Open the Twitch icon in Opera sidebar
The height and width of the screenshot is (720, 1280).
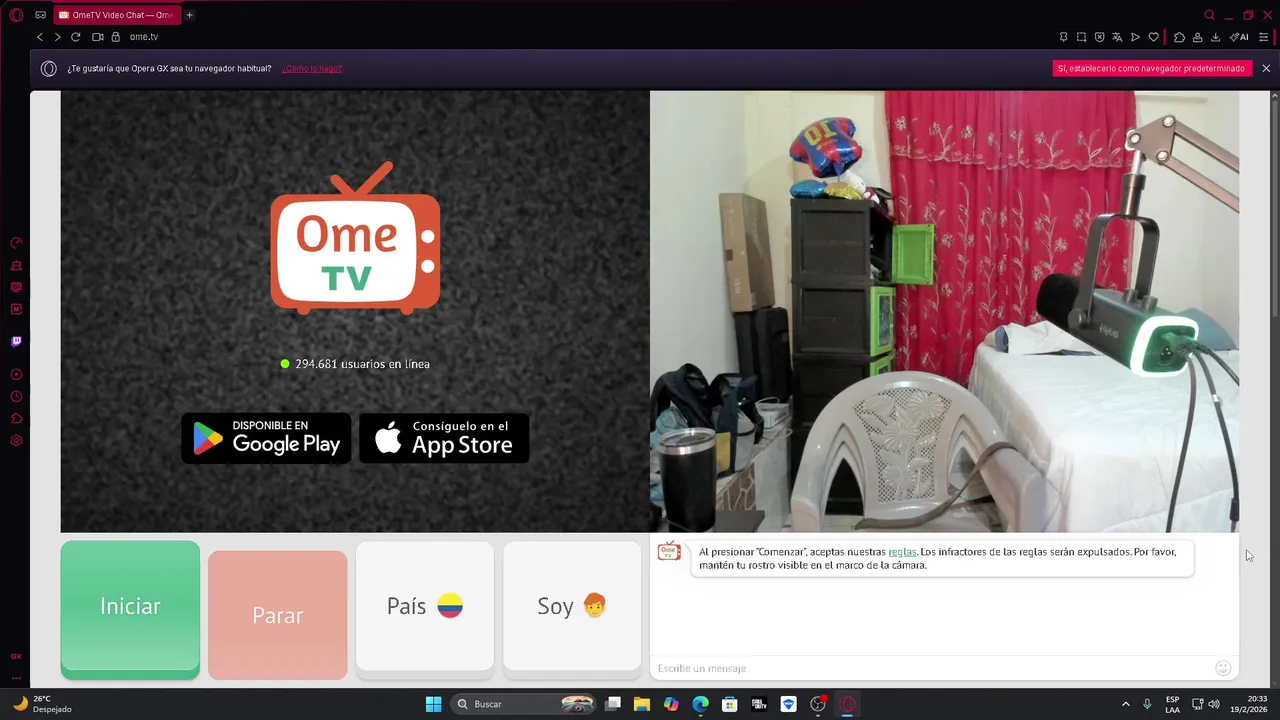(16, 341)
